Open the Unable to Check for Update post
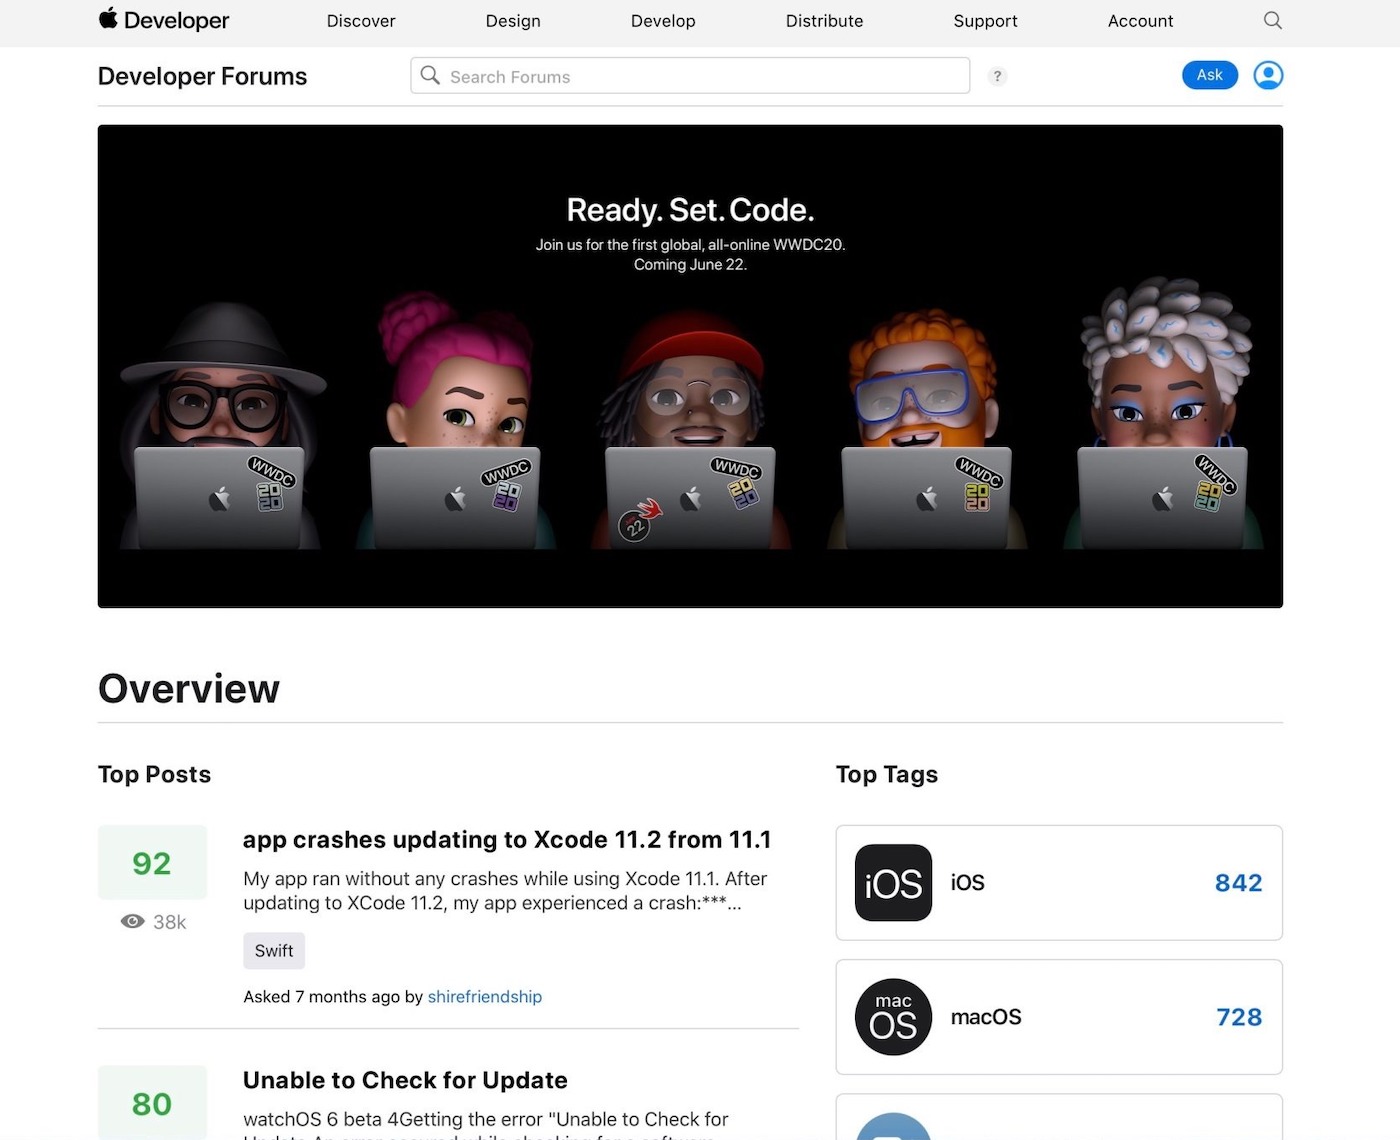Screen dimensions: 1400x1140 click(405, 1080)
